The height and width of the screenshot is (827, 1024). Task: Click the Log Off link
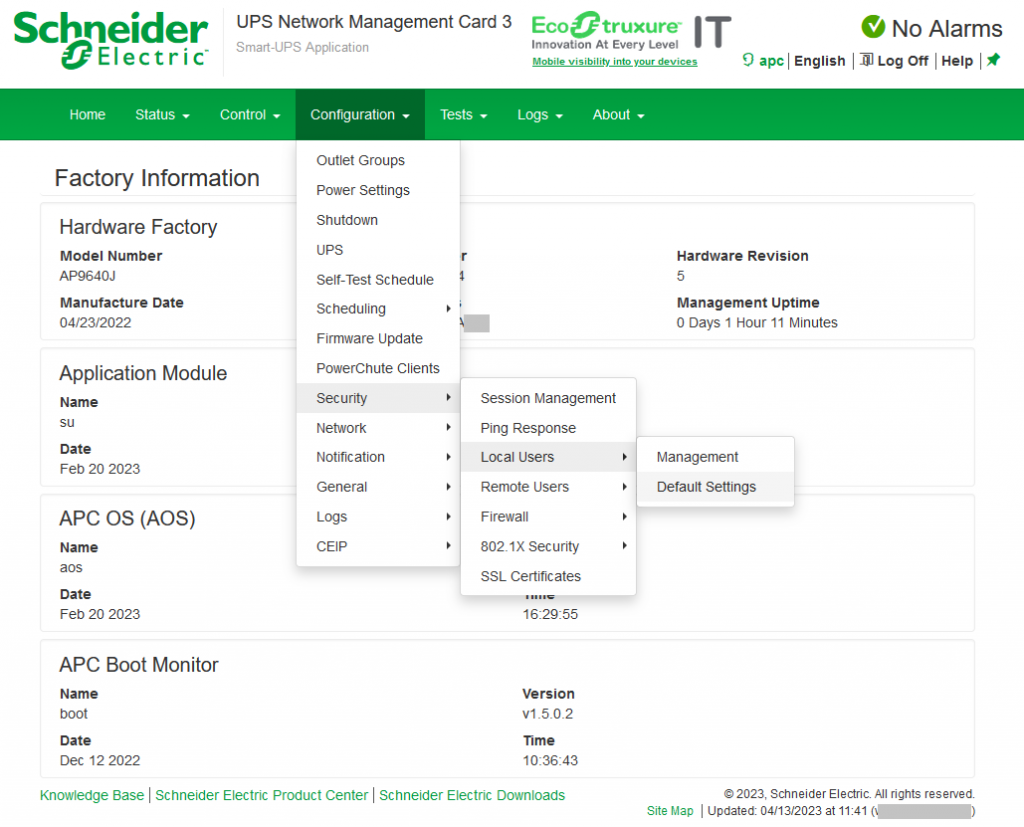coord(903,61)
